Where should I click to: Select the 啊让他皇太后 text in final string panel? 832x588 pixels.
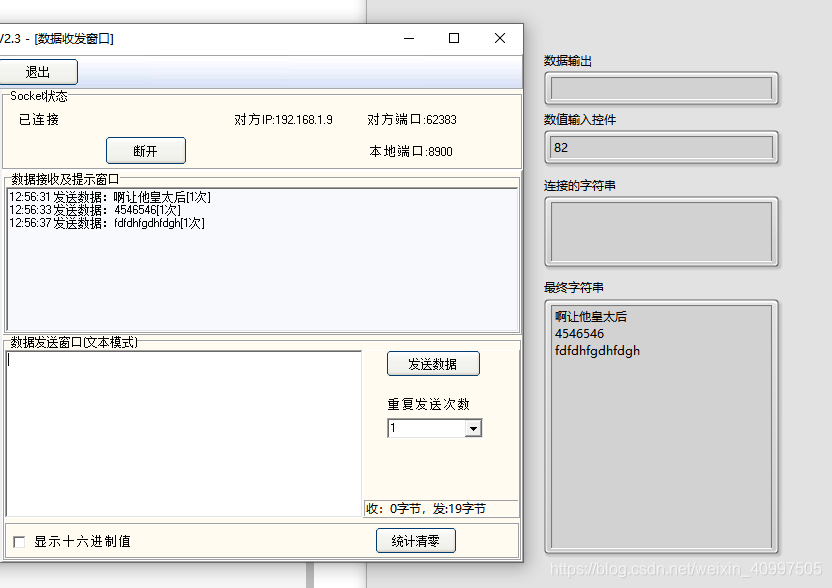[593, 317]
